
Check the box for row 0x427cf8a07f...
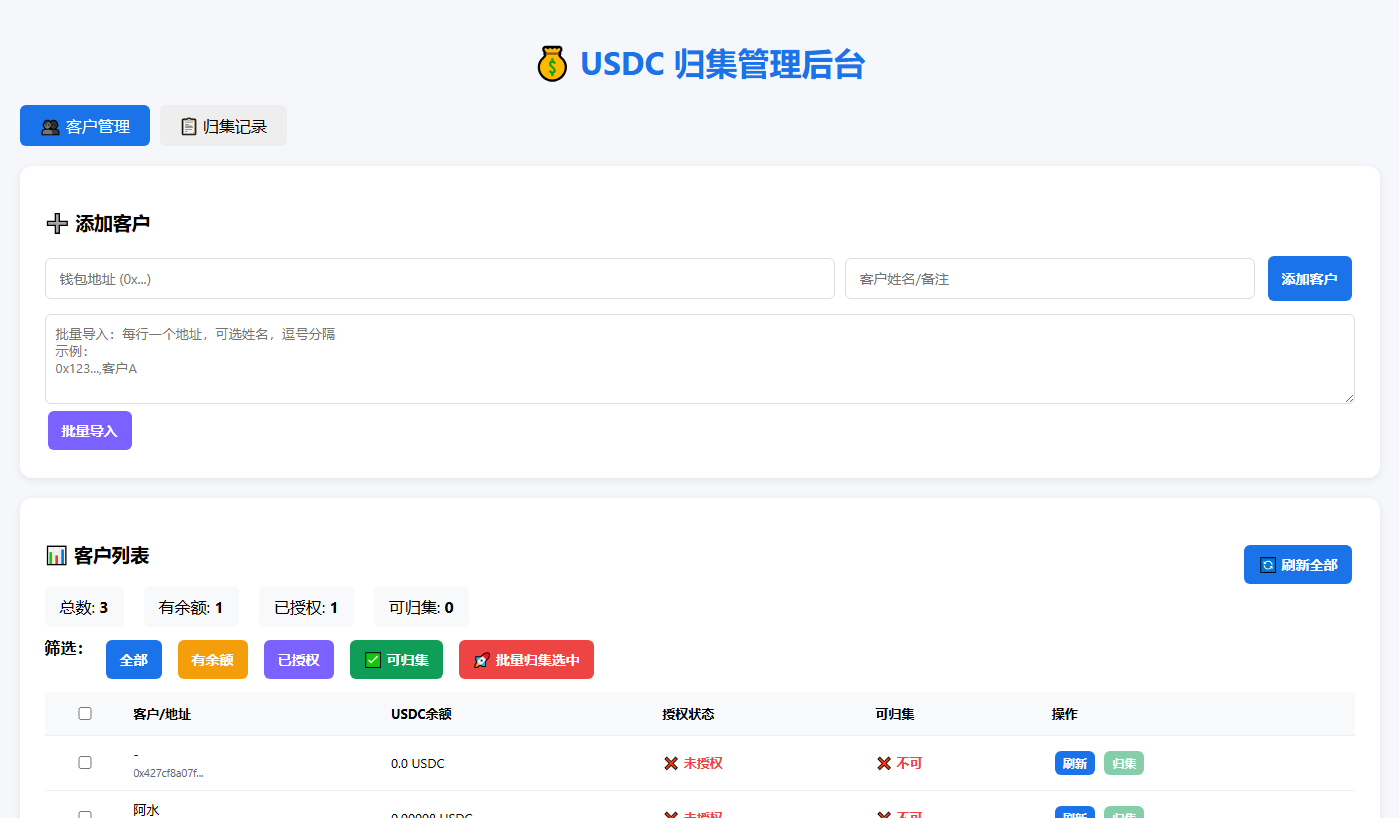pyautogui.click(x=85, y=762)
